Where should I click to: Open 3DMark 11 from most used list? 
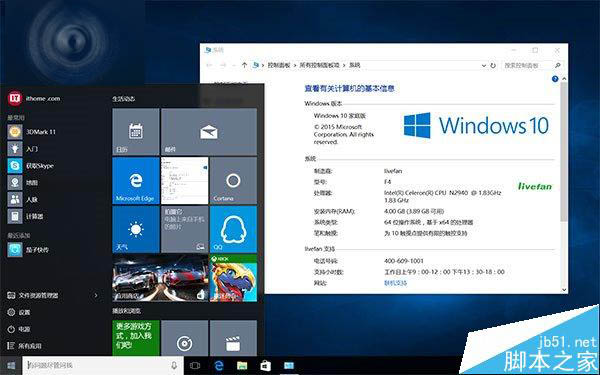[32, 132]
